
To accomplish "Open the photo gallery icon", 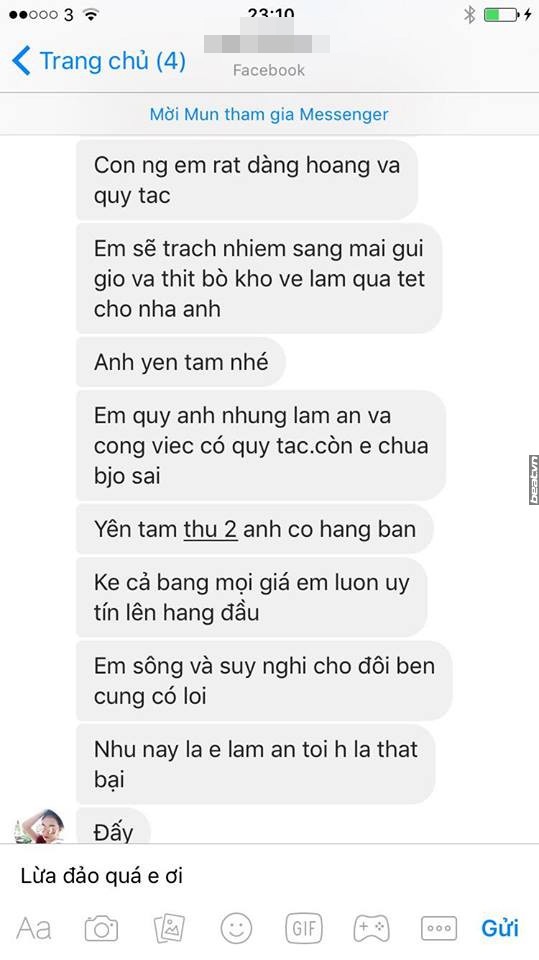I will [169, 929].
